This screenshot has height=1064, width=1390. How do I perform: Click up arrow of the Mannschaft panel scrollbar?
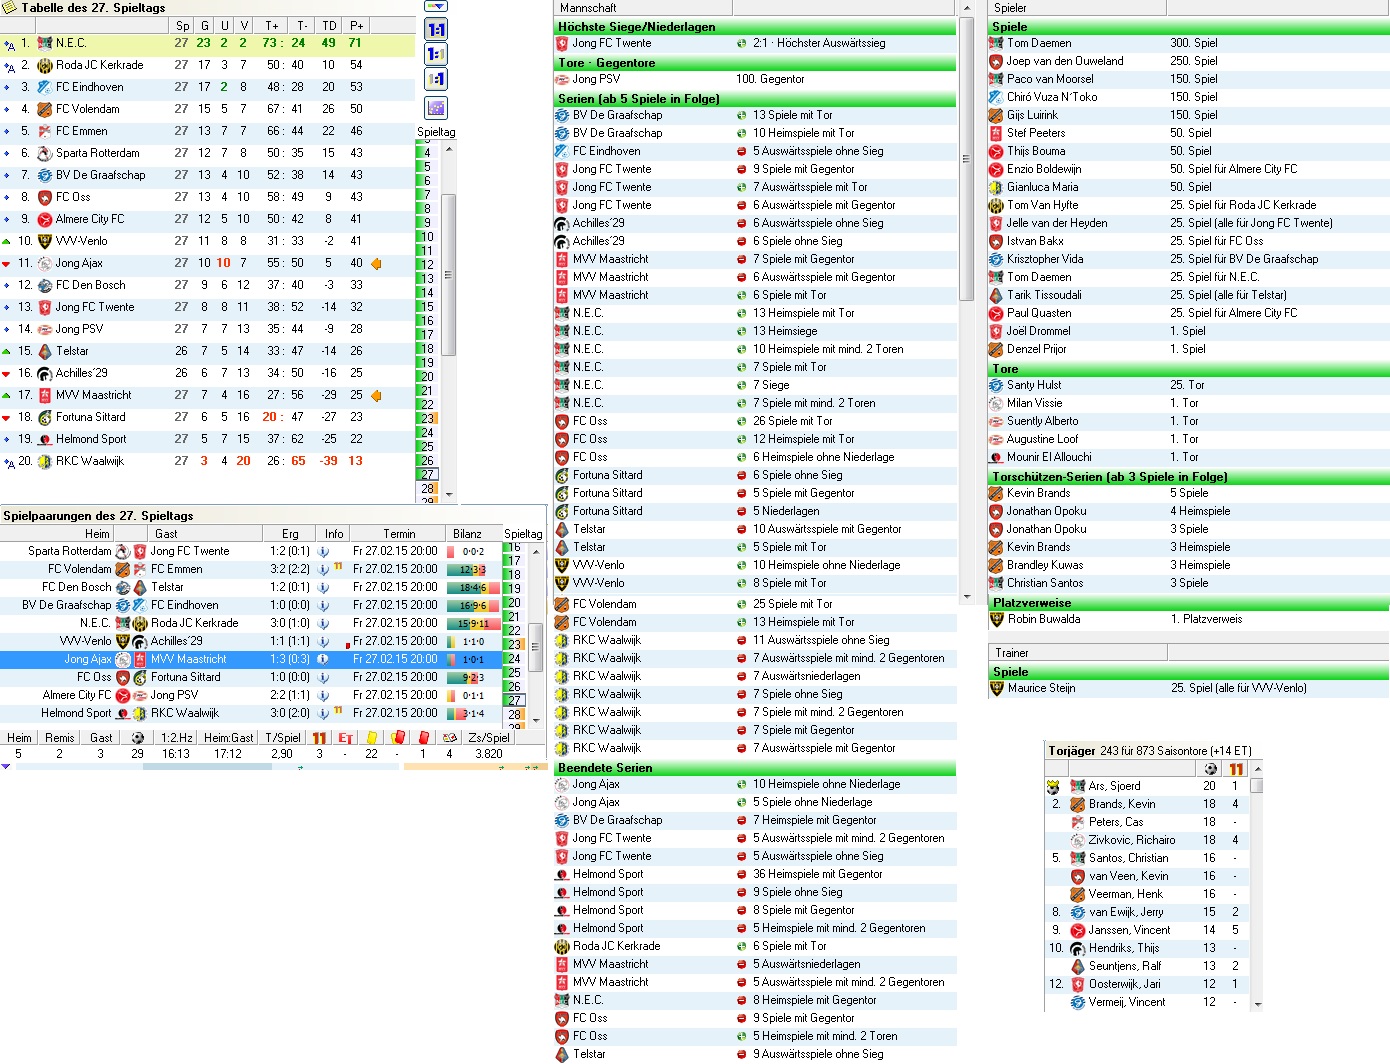[x=966, y=8]
